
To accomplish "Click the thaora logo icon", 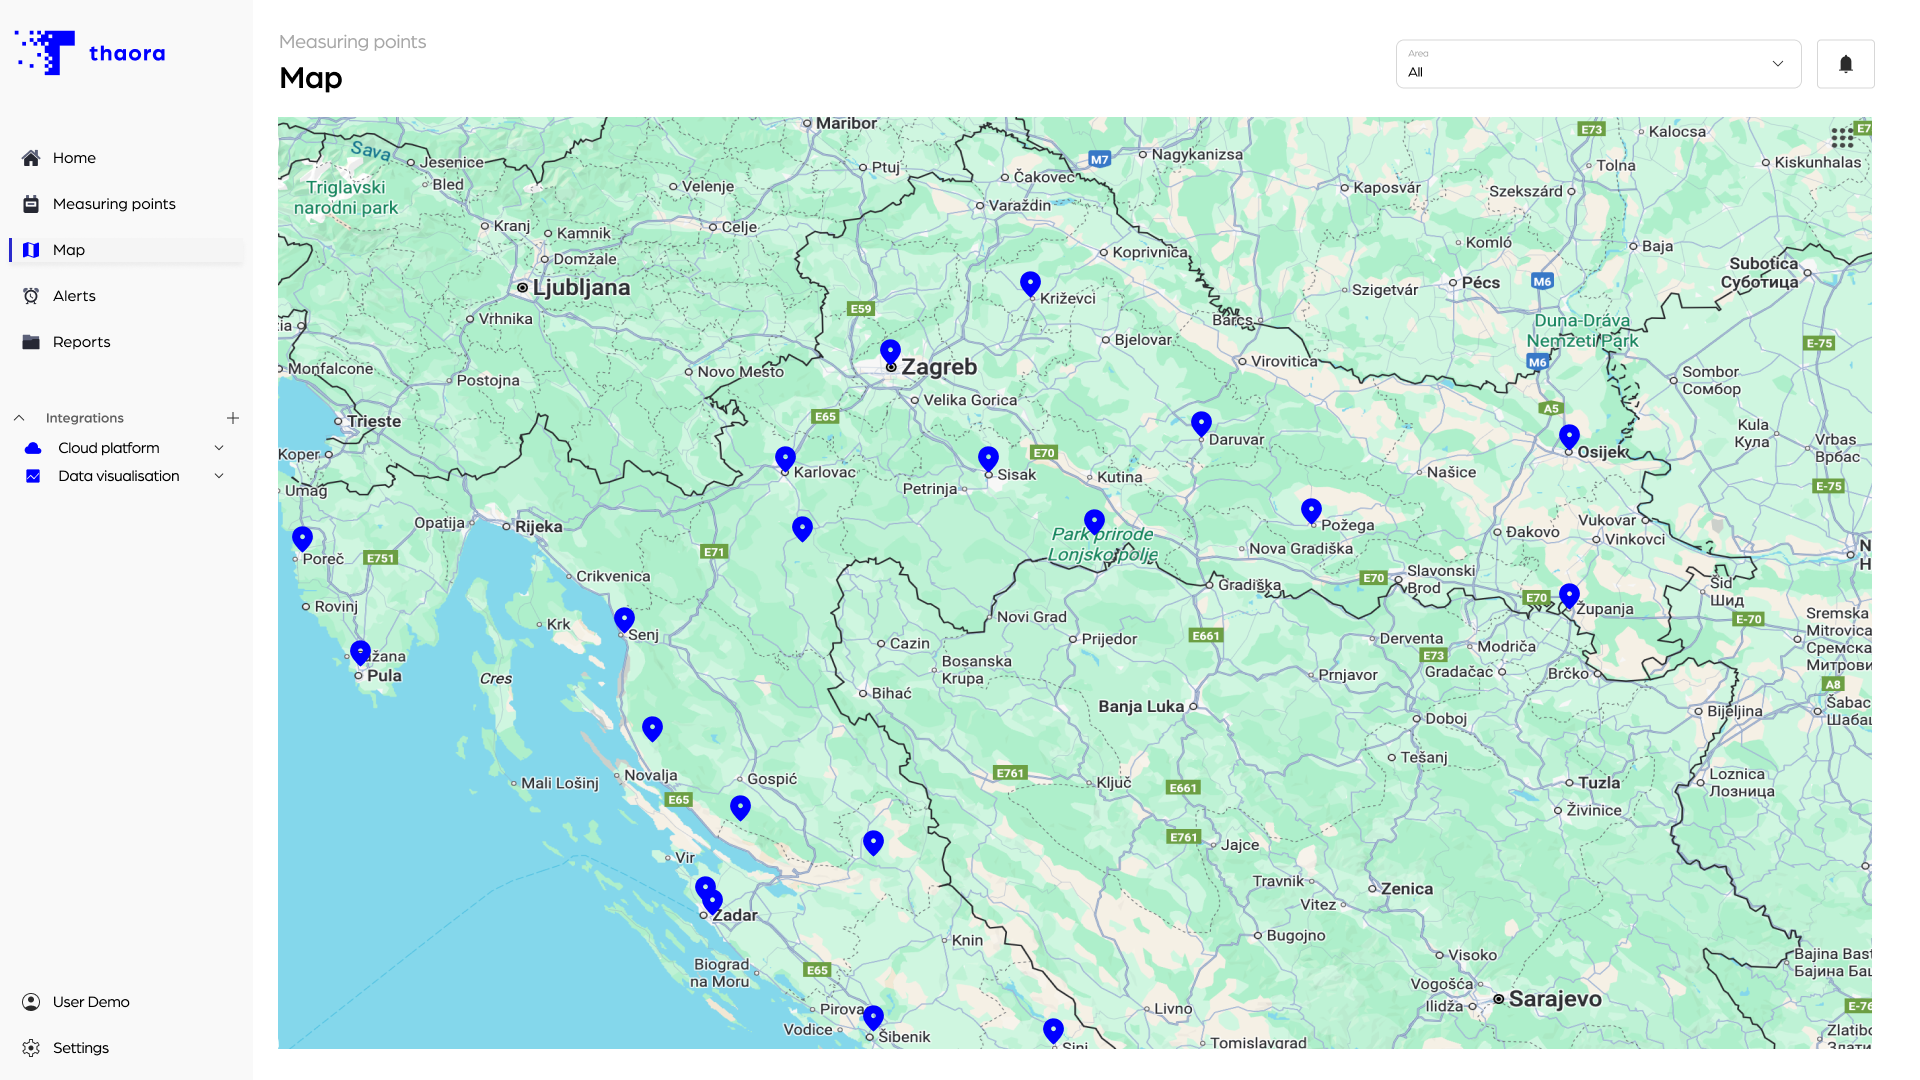I will 45,53.
